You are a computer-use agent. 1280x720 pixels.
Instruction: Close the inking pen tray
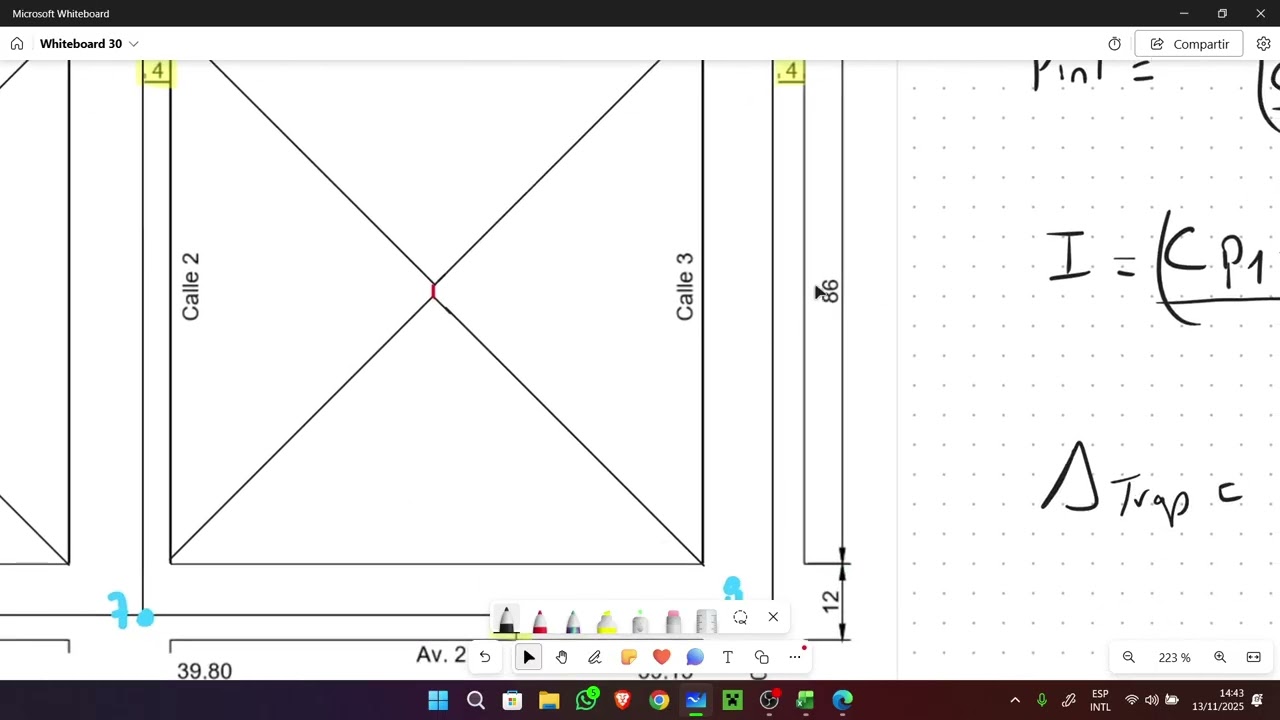[773, 617]
